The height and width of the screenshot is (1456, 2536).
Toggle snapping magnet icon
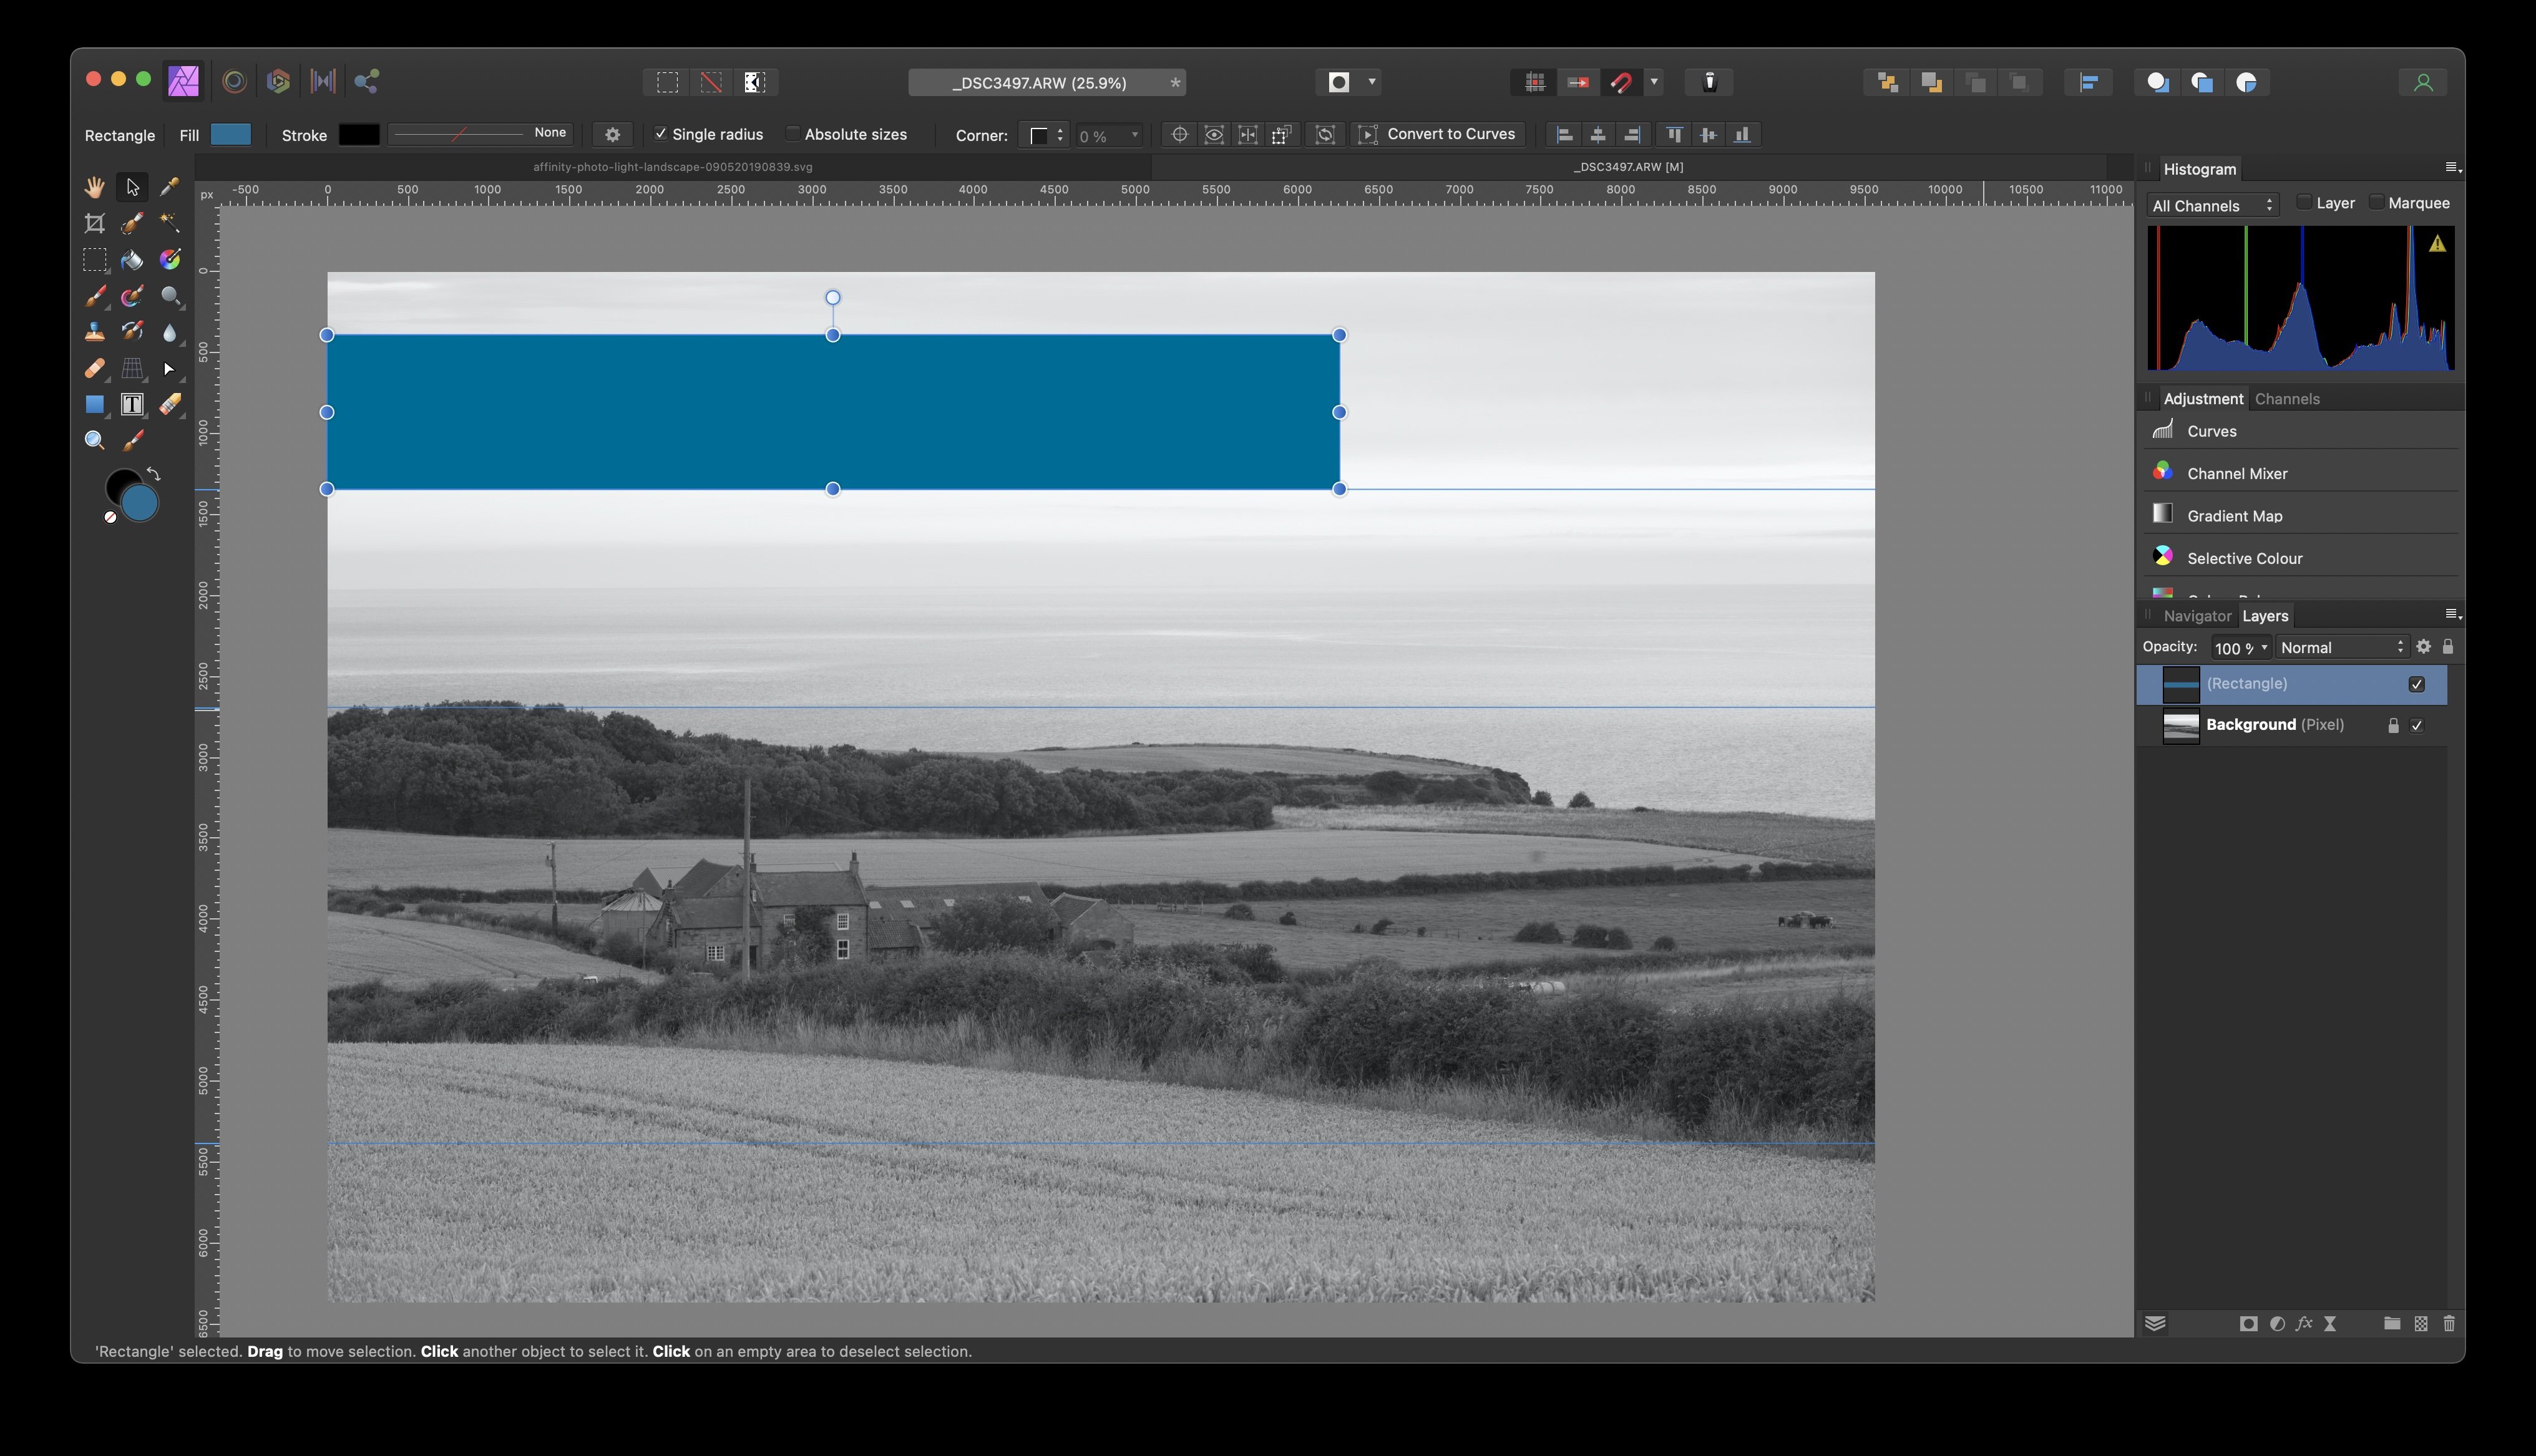(1621, 82)
